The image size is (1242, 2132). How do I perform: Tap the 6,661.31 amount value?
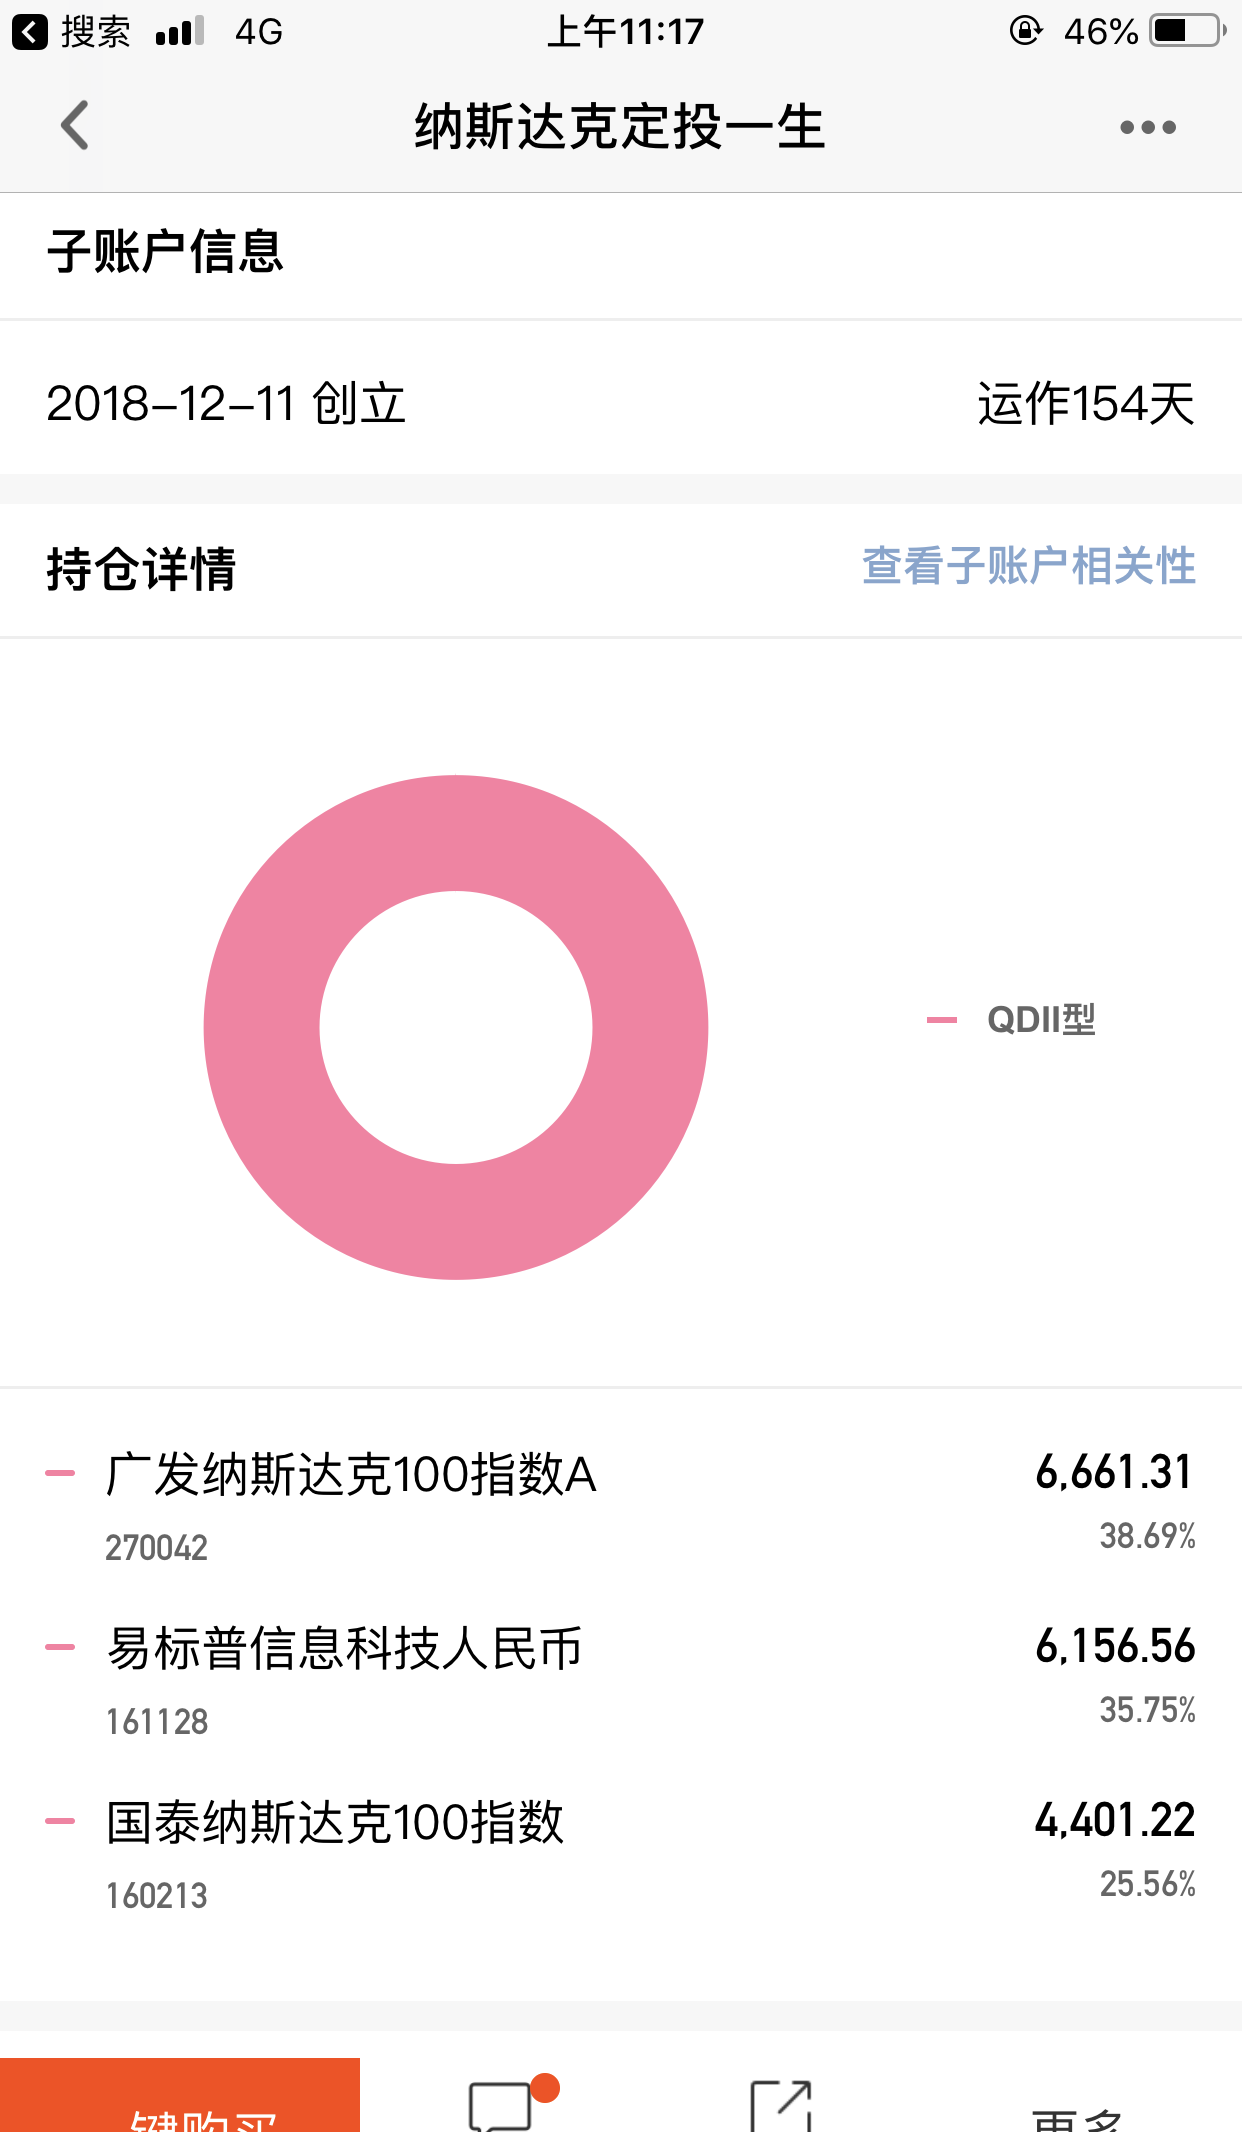1115,1472
